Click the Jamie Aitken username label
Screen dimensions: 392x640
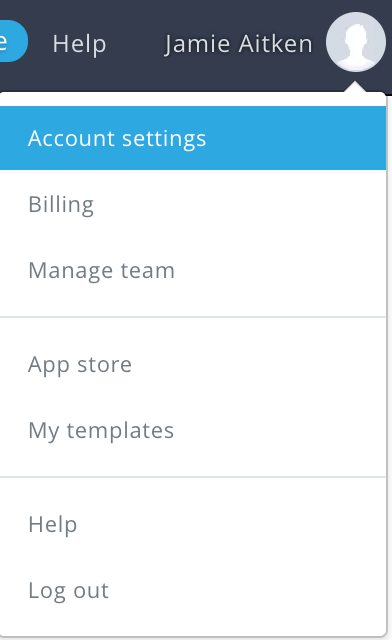click(x=238, y=44)
